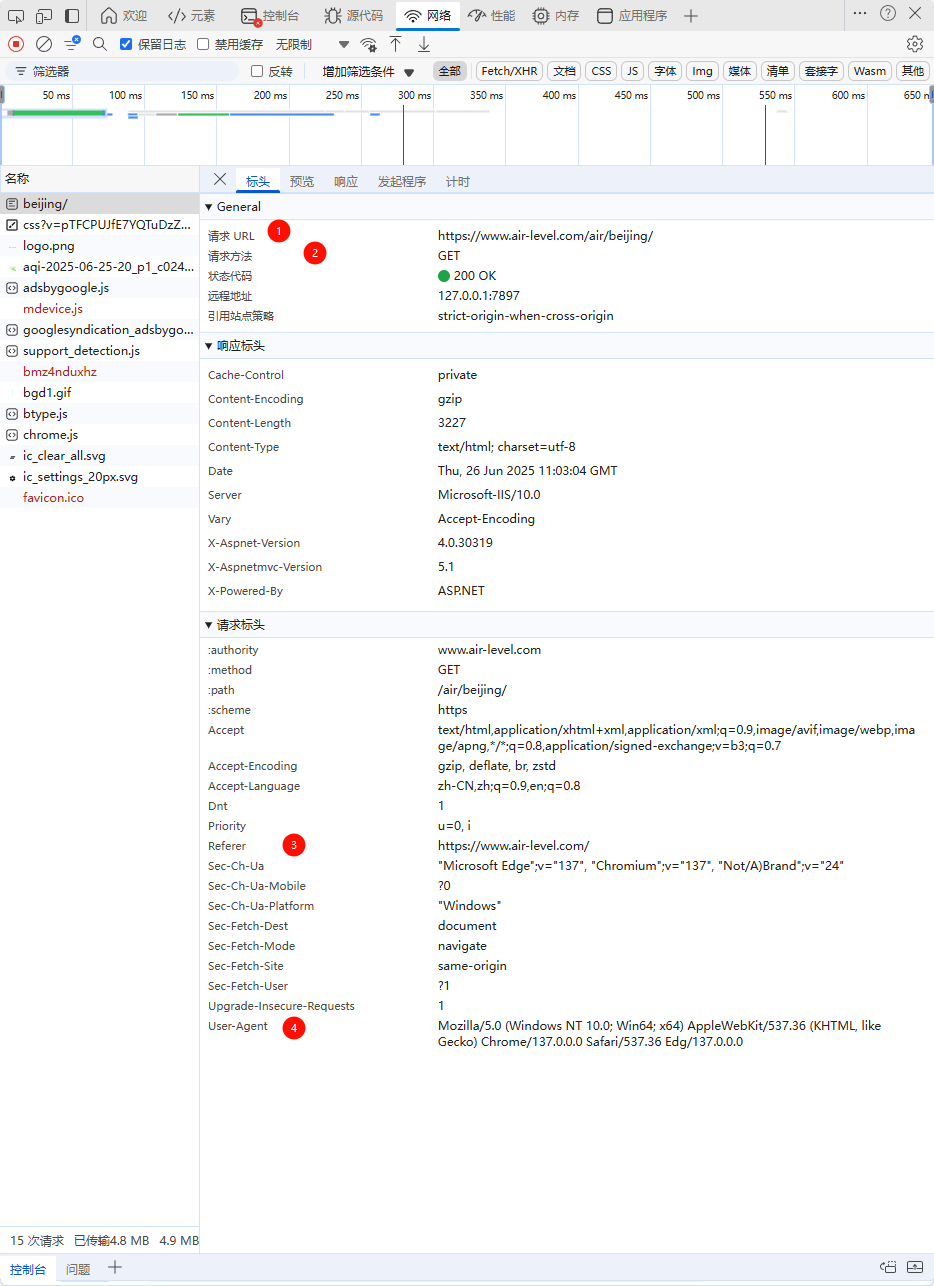Open the 无限制 throttling dropdown
934x1286 pixels.
(313, 44)
